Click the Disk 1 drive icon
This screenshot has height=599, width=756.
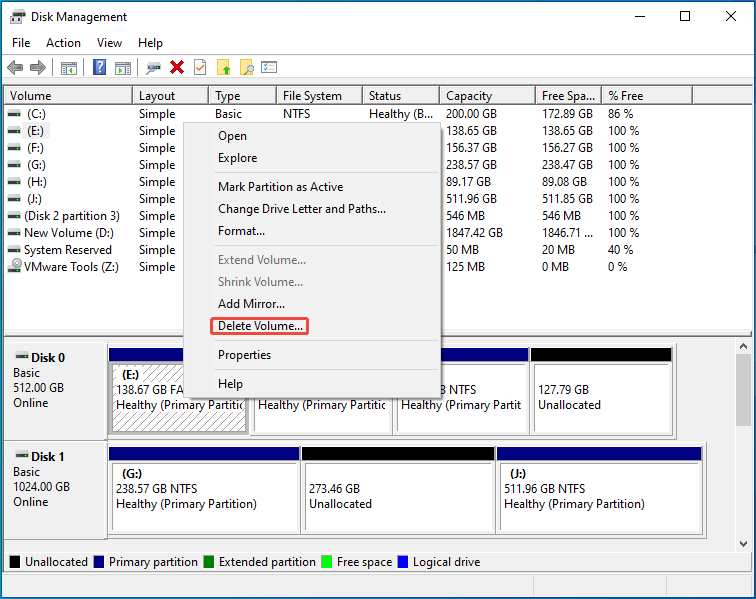(x=22, y=455)
